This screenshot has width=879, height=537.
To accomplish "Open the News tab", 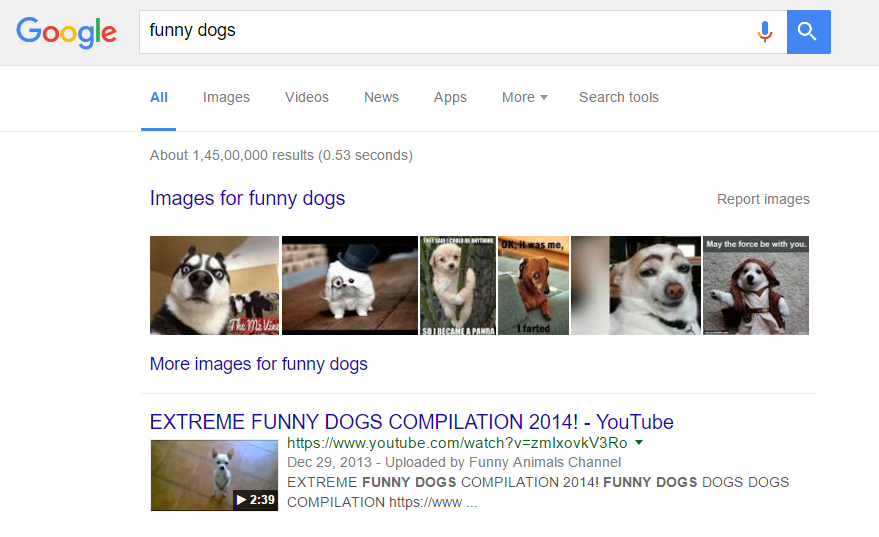I will [381, 98].
